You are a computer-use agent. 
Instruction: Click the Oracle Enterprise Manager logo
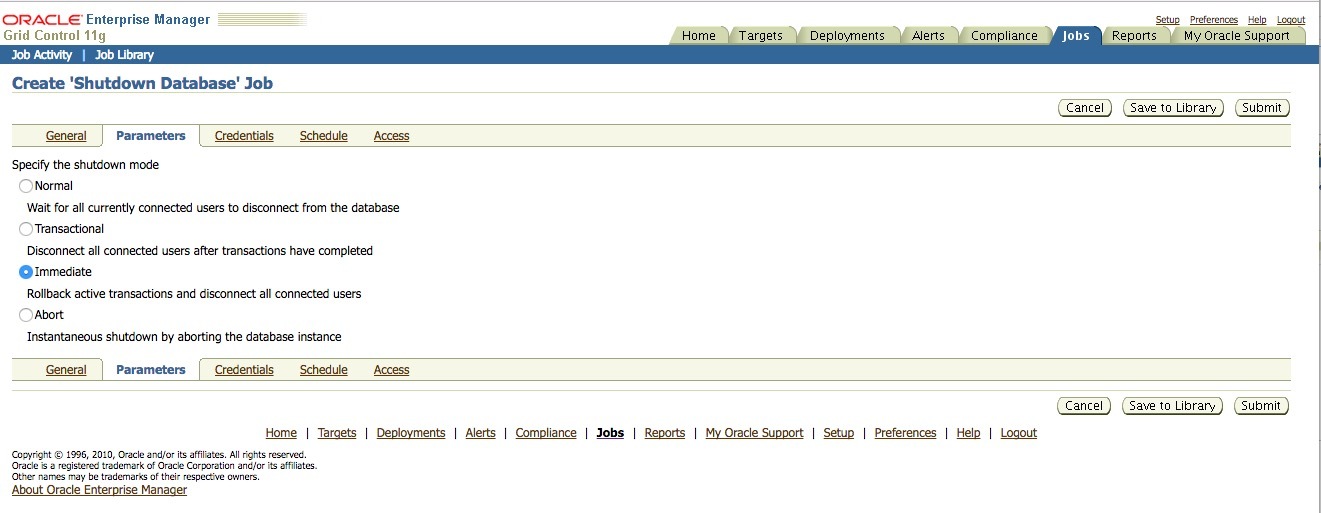tap(107, 27)
